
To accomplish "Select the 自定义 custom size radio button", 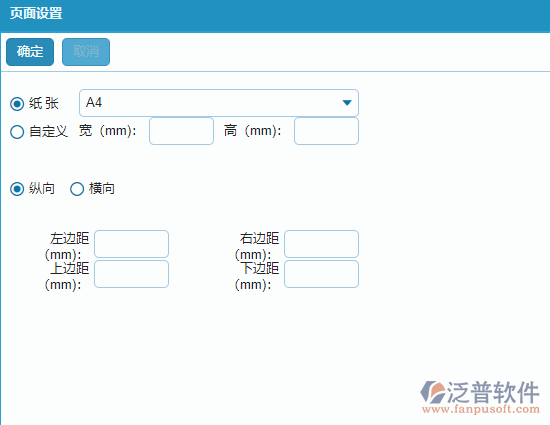I will point(17,132).
